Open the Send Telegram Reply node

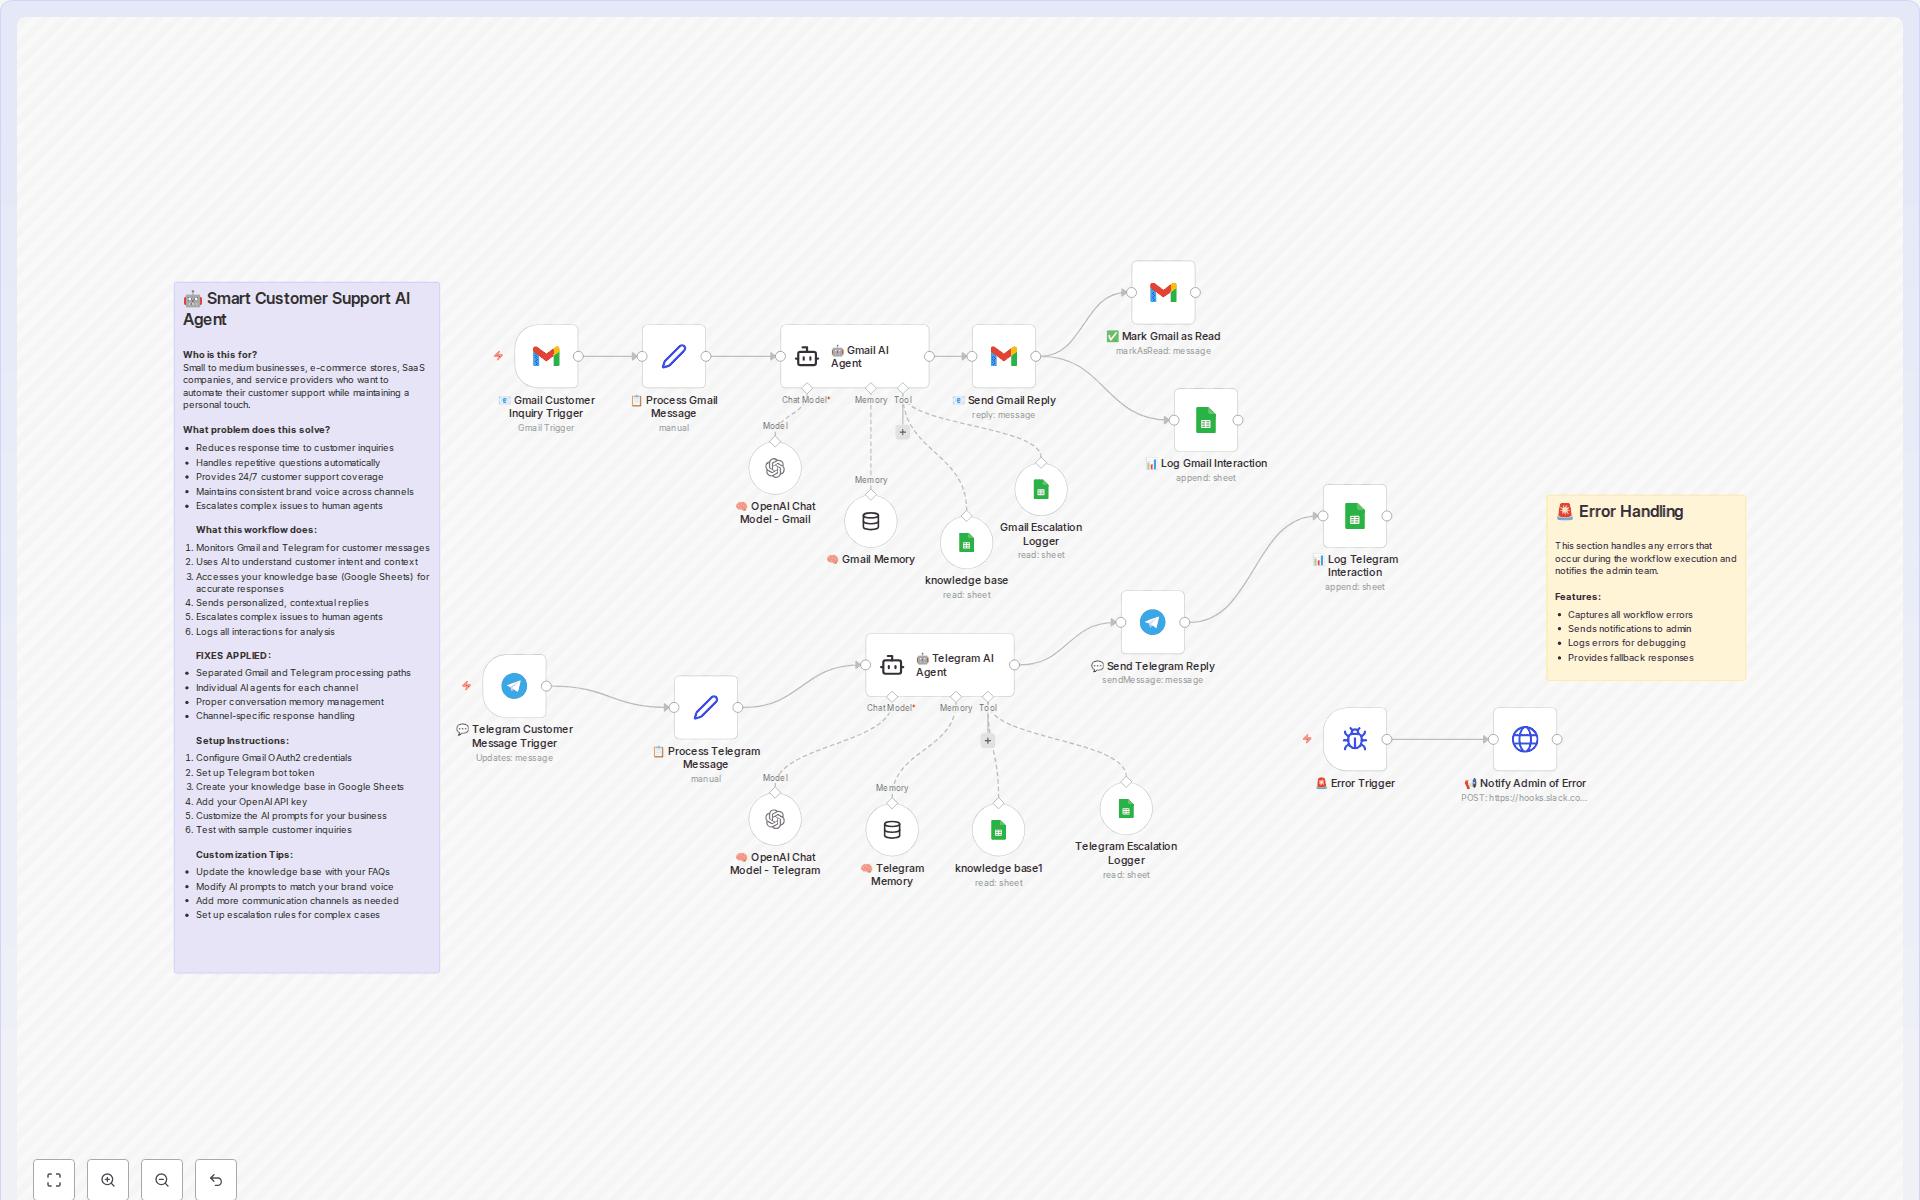(x=1152, y=622)
